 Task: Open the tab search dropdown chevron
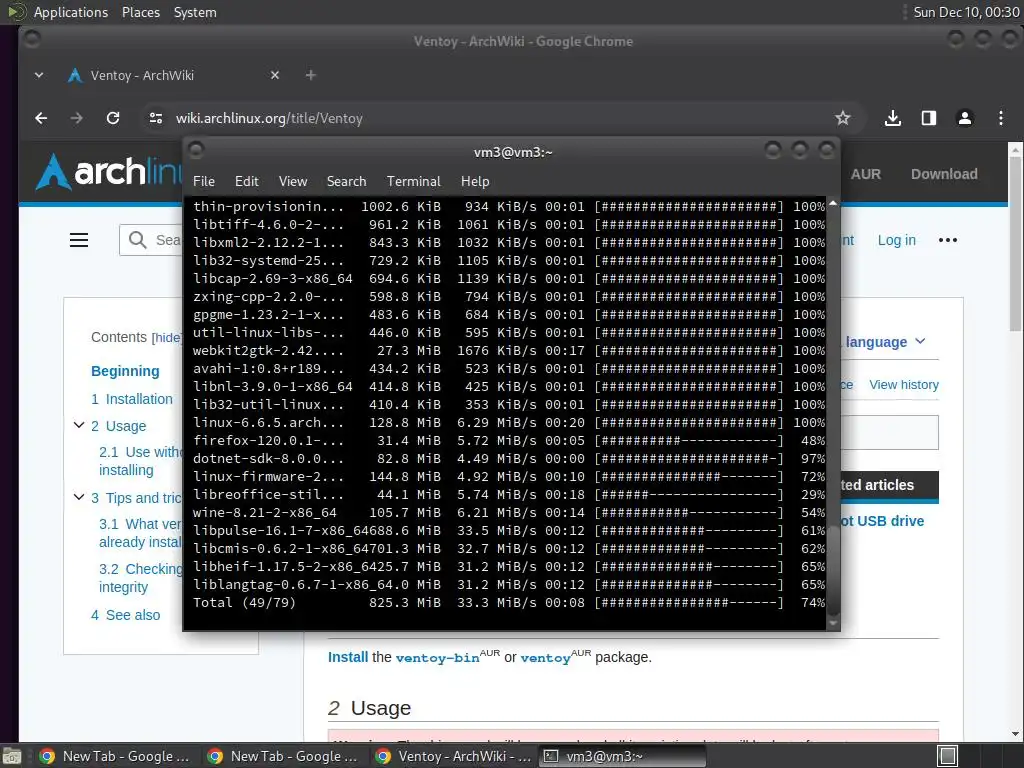coord(39,75)
